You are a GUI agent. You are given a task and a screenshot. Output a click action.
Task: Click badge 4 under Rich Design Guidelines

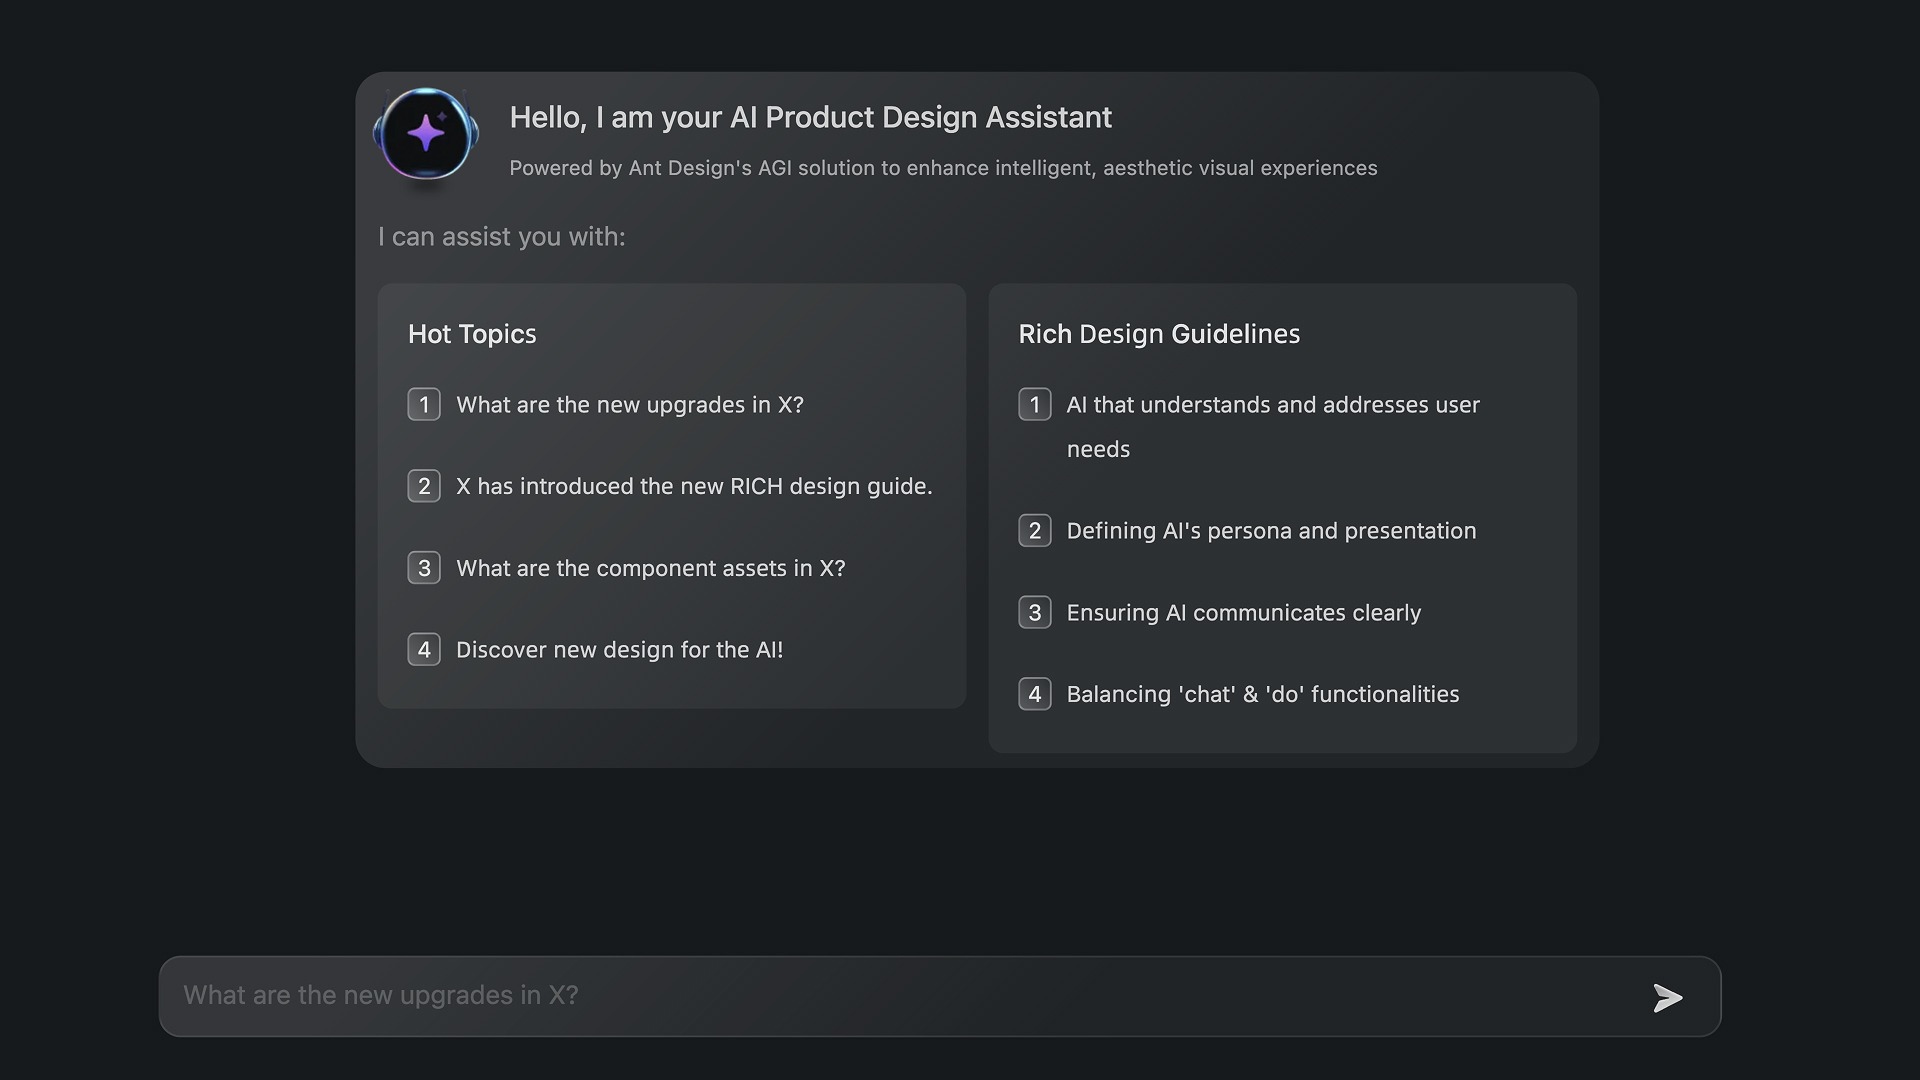tap(1035, 694)
